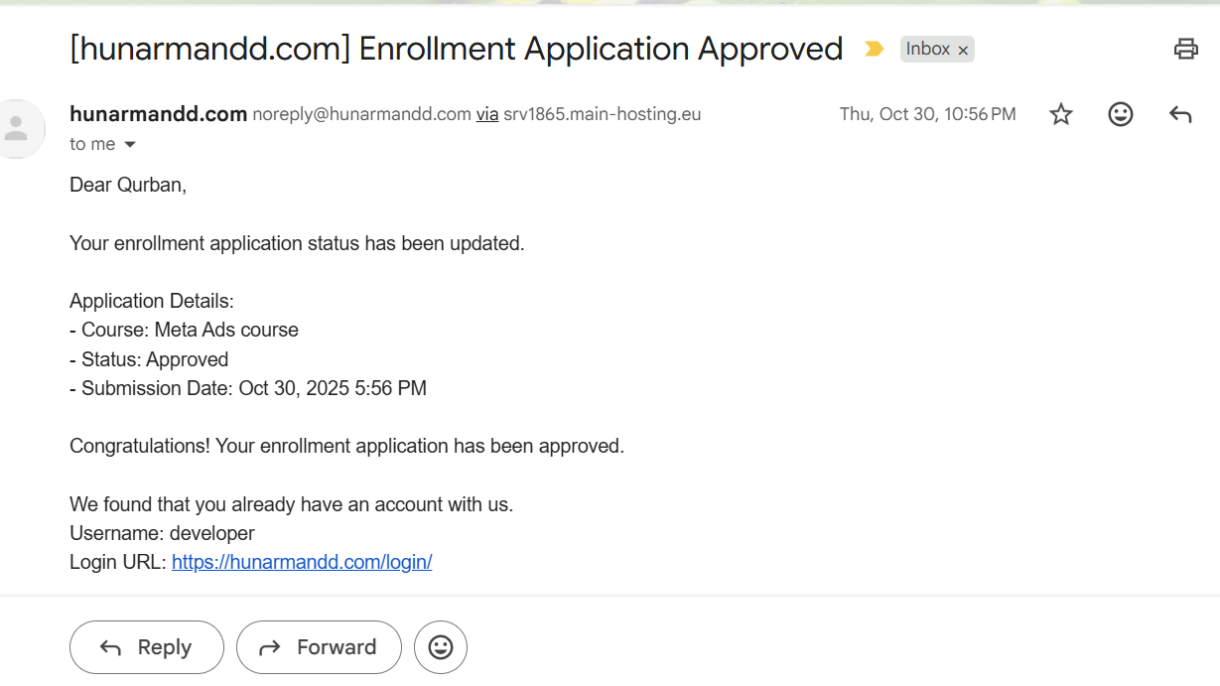Open the hunarmandd.com login URL link
The height and width of the screenshot is (686, 1220).
[x=301, y=562]
